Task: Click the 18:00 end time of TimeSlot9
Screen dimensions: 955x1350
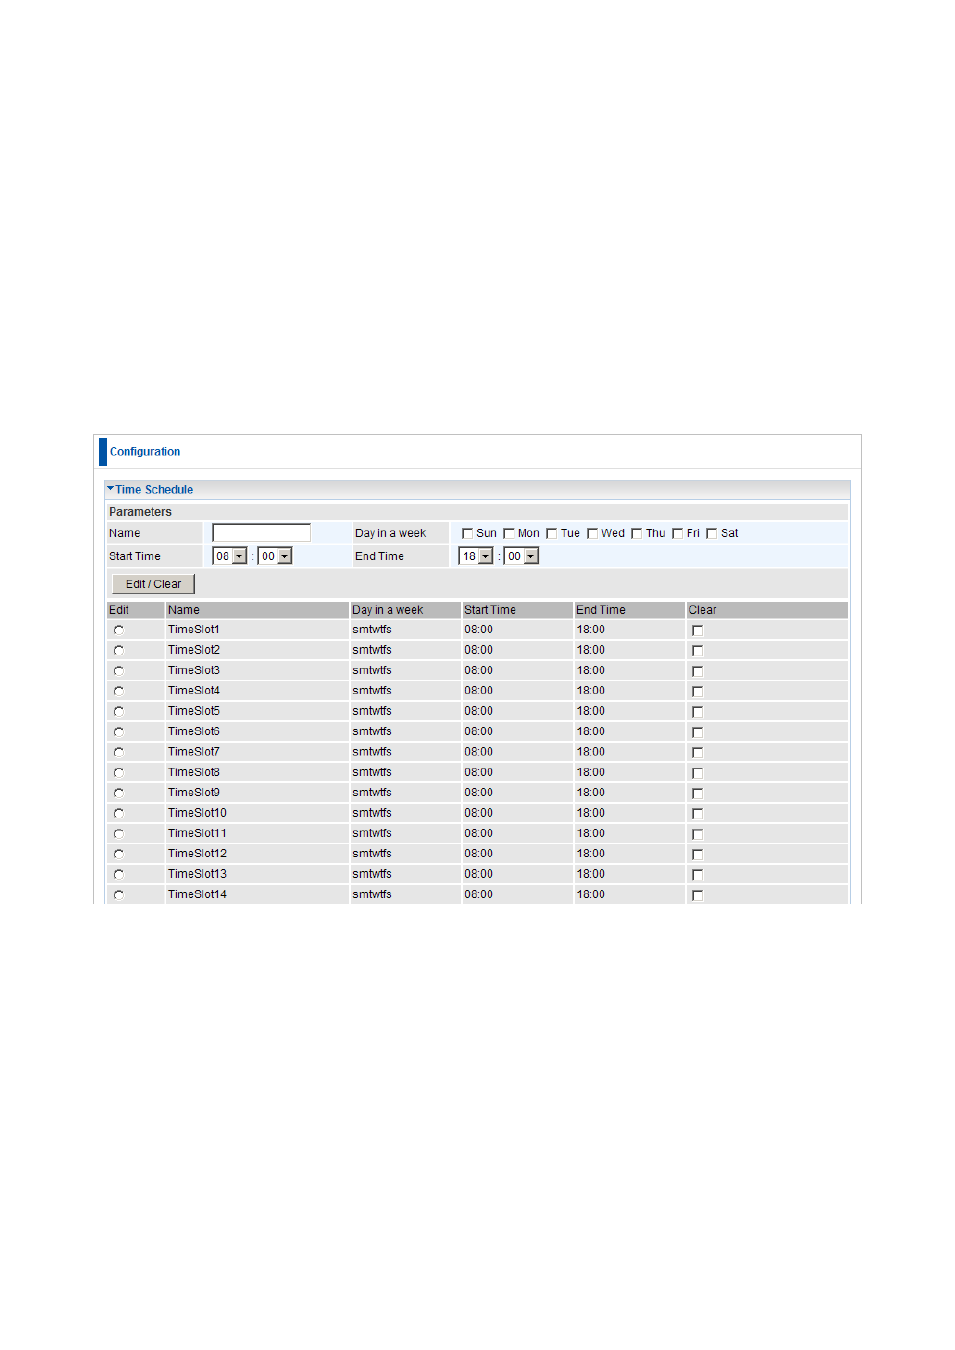Action: 590,793
